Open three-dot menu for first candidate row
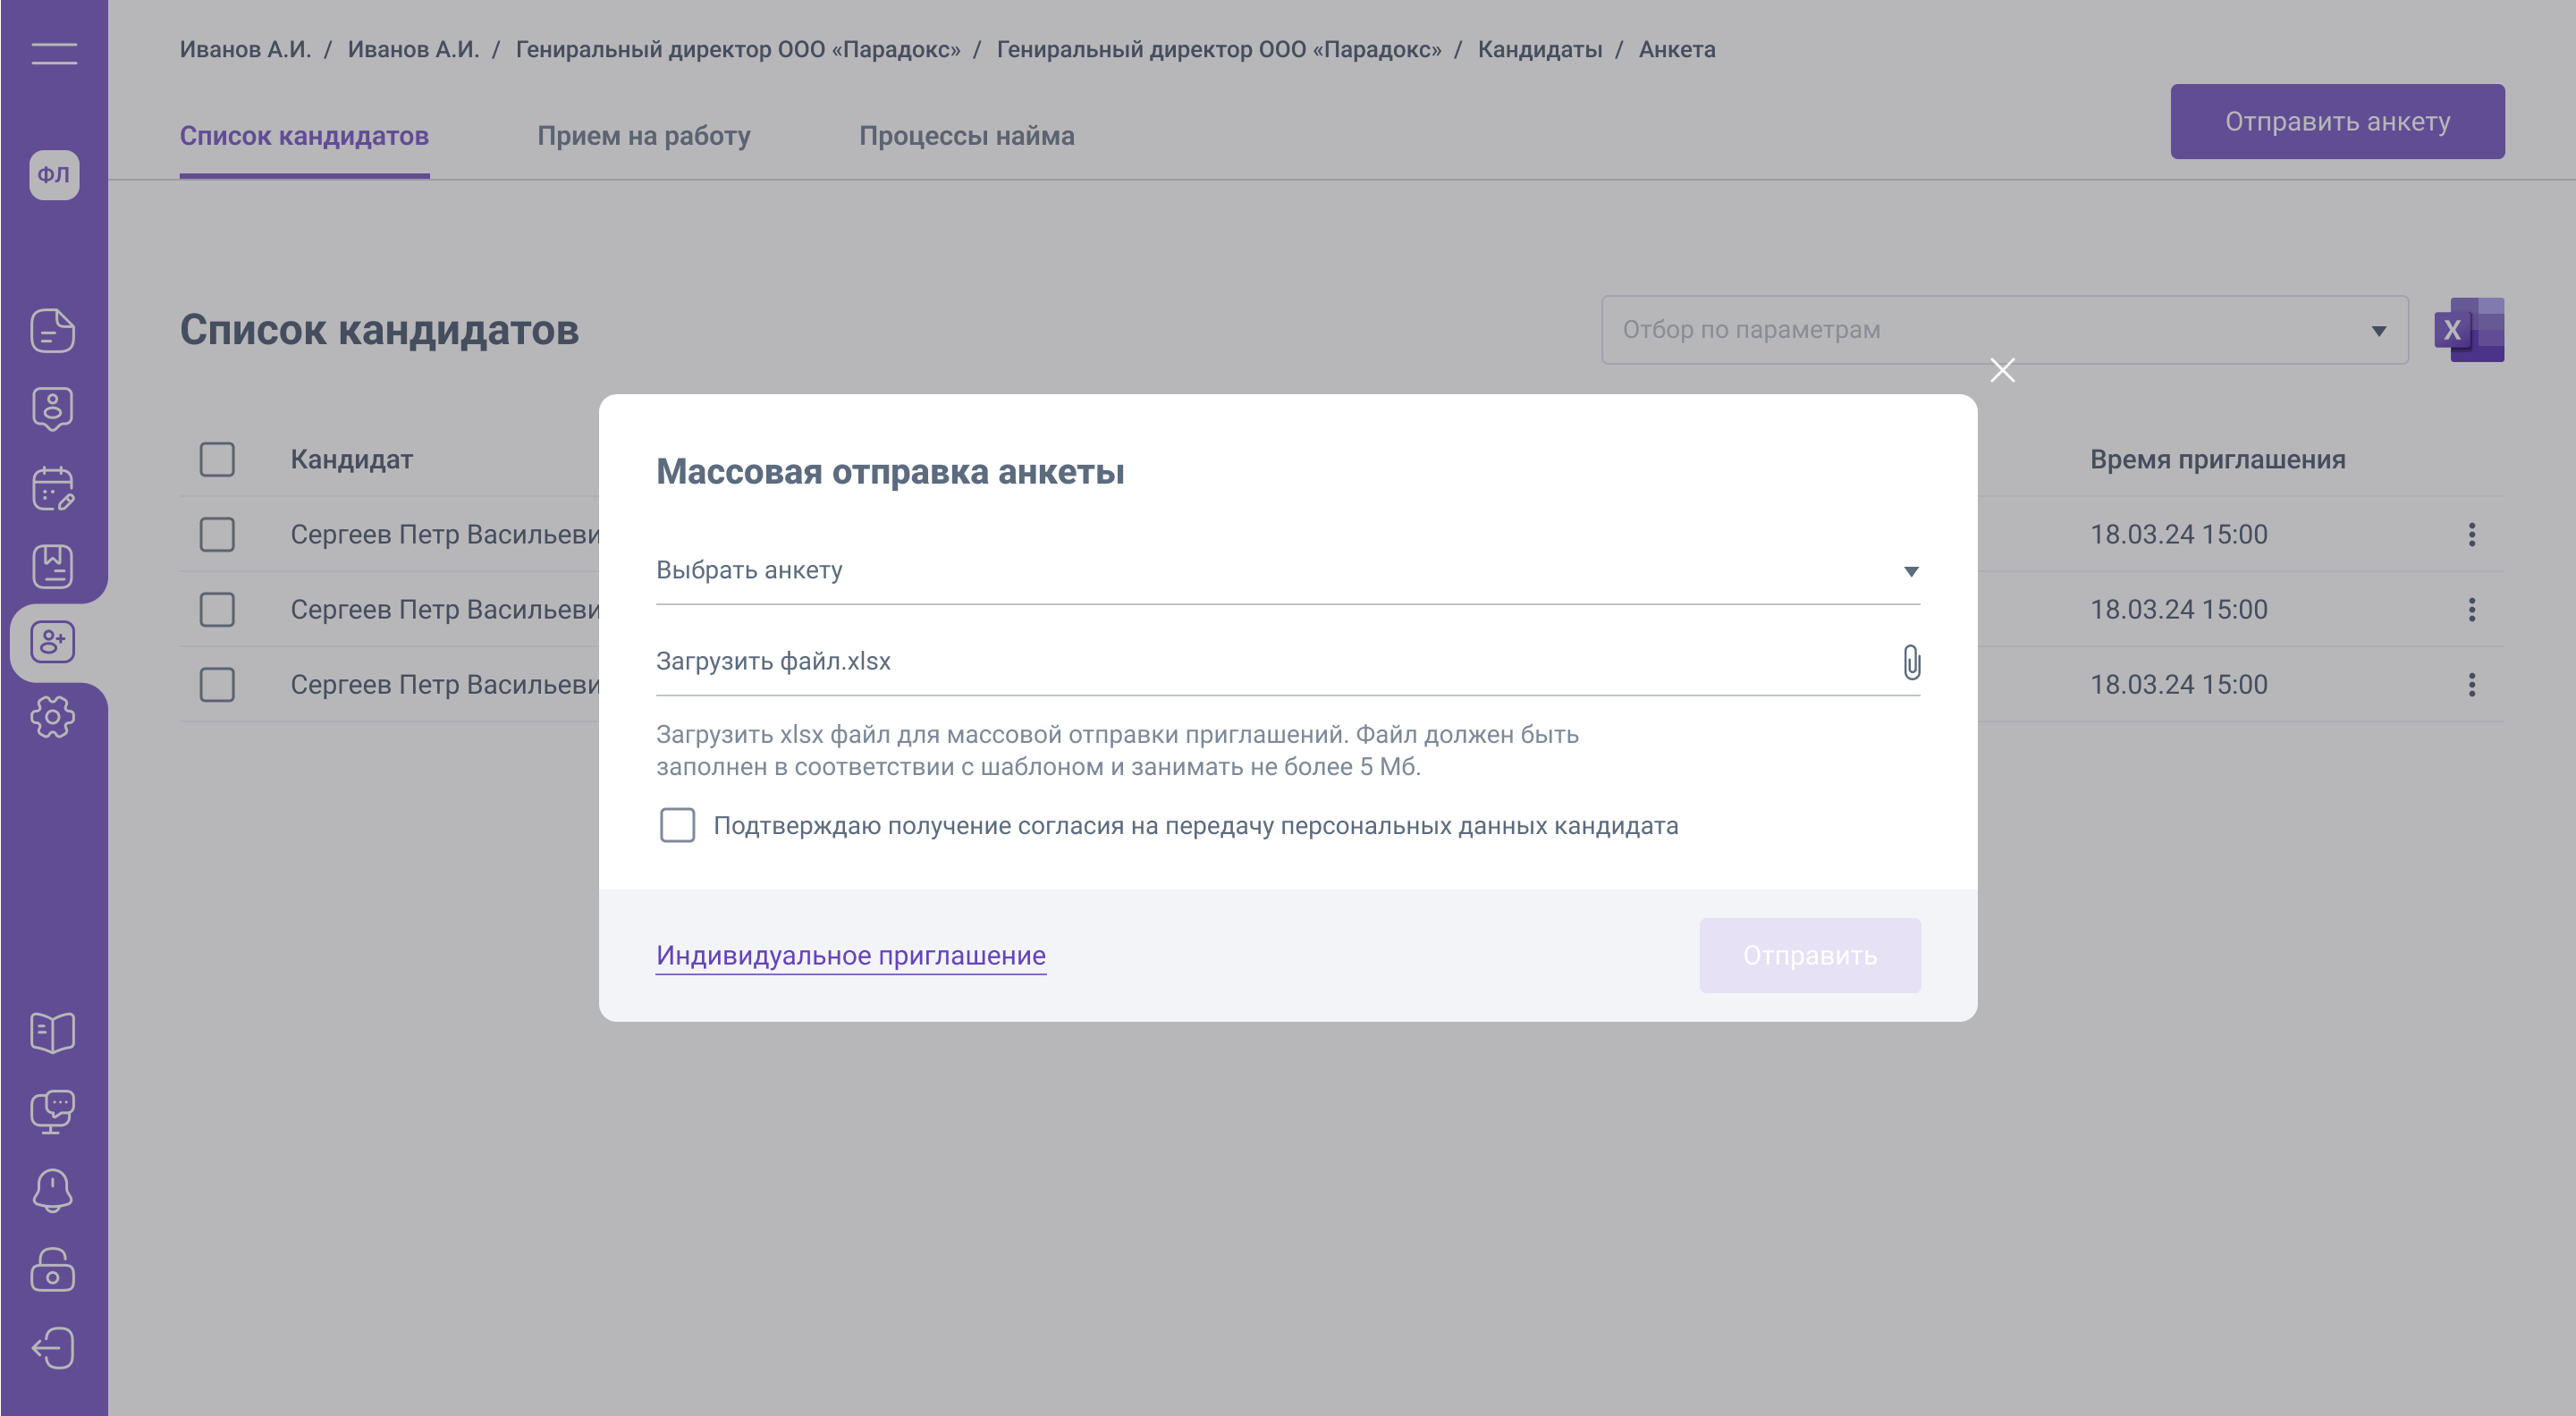This screenshot has width=2576, height=1416. (x=2472, y=535)
